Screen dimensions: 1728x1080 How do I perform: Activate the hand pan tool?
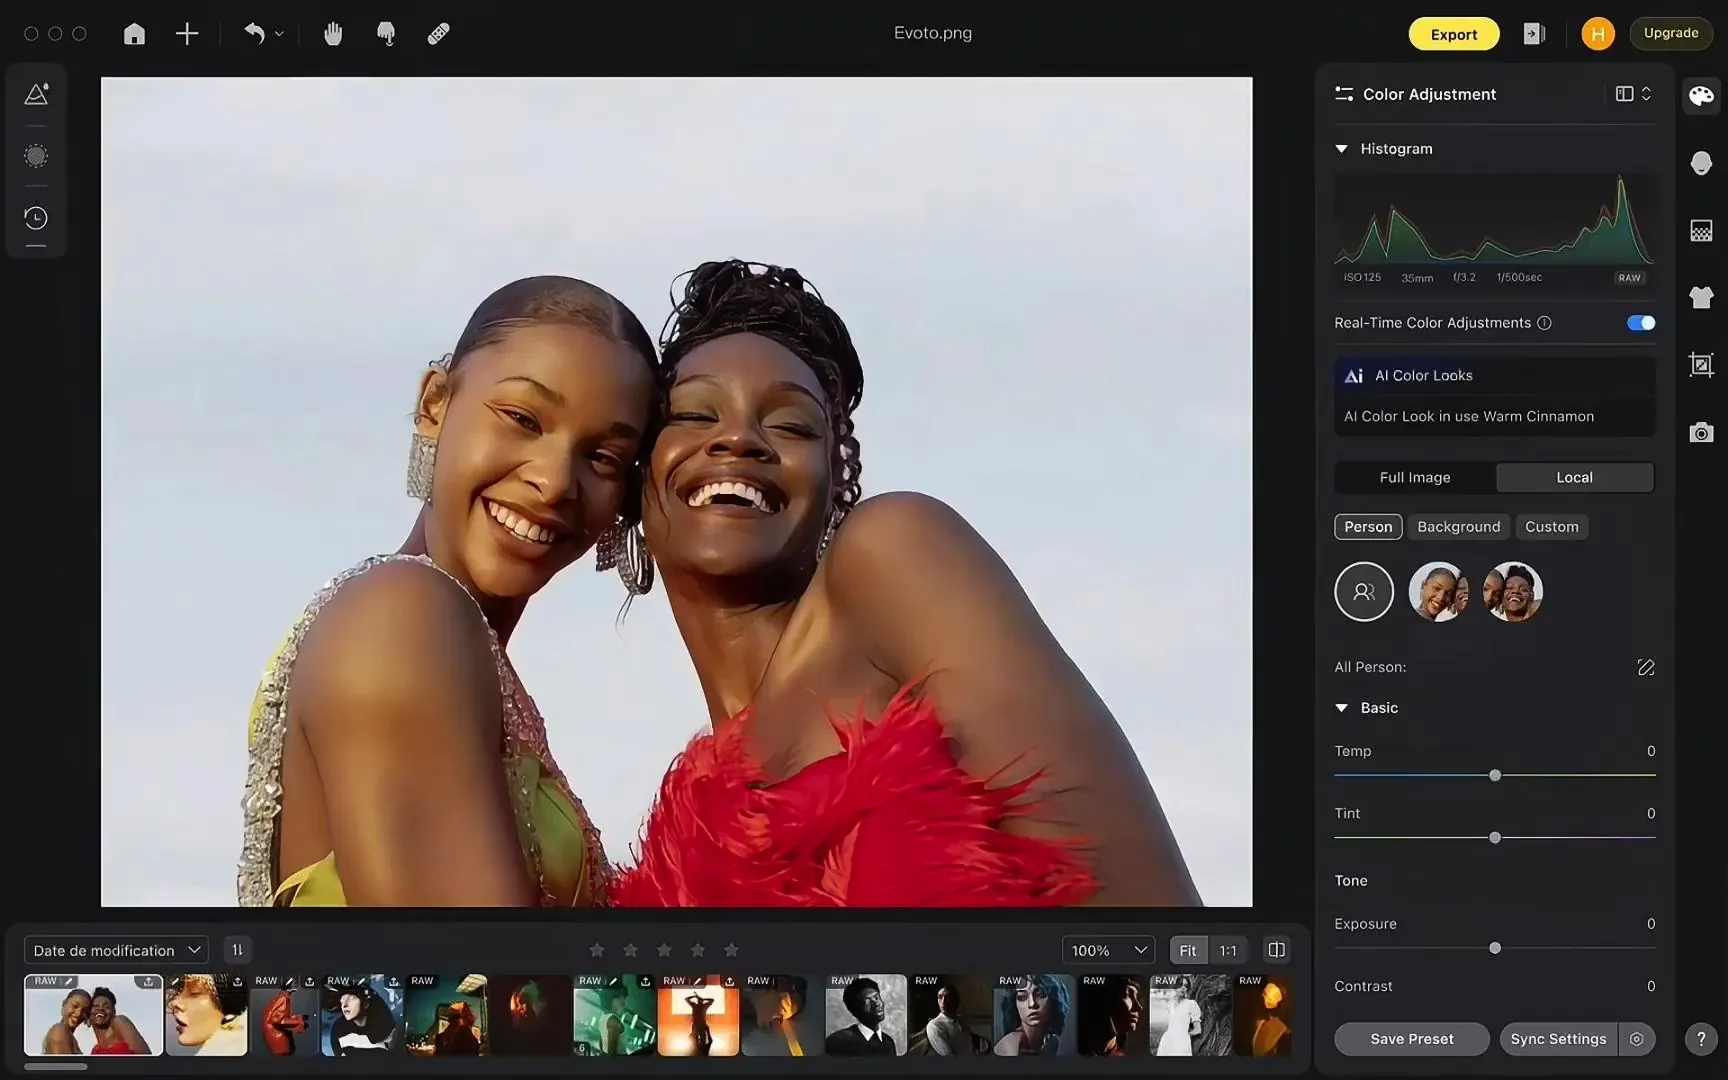tap(333, 33)
